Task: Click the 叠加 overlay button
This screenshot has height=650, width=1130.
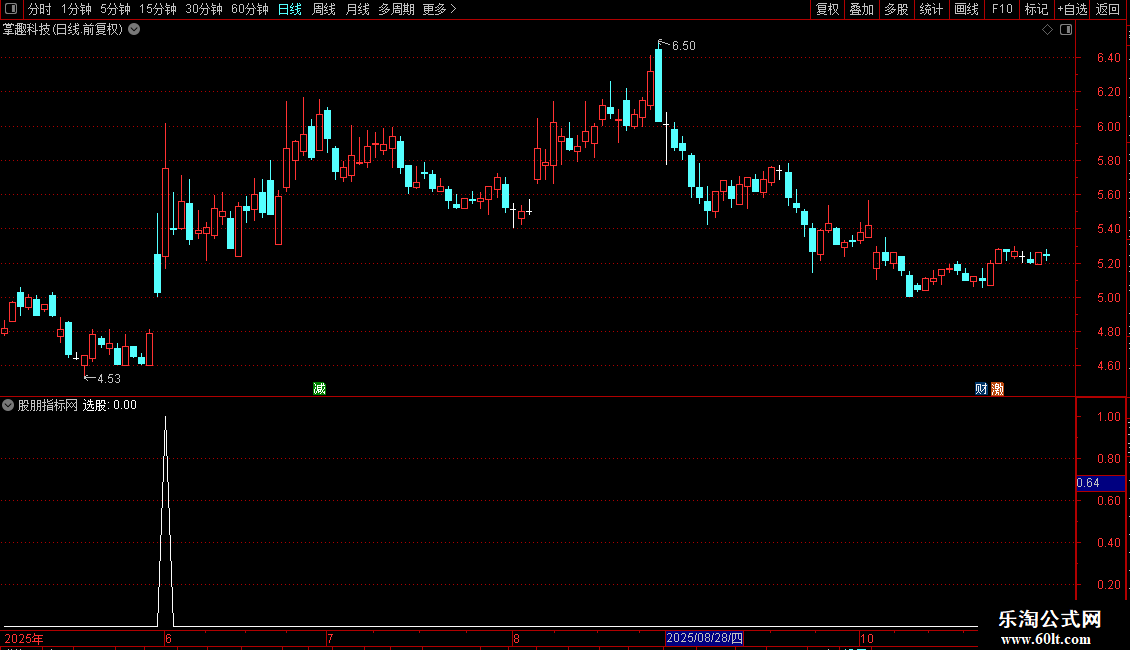Action: [861, 9]
